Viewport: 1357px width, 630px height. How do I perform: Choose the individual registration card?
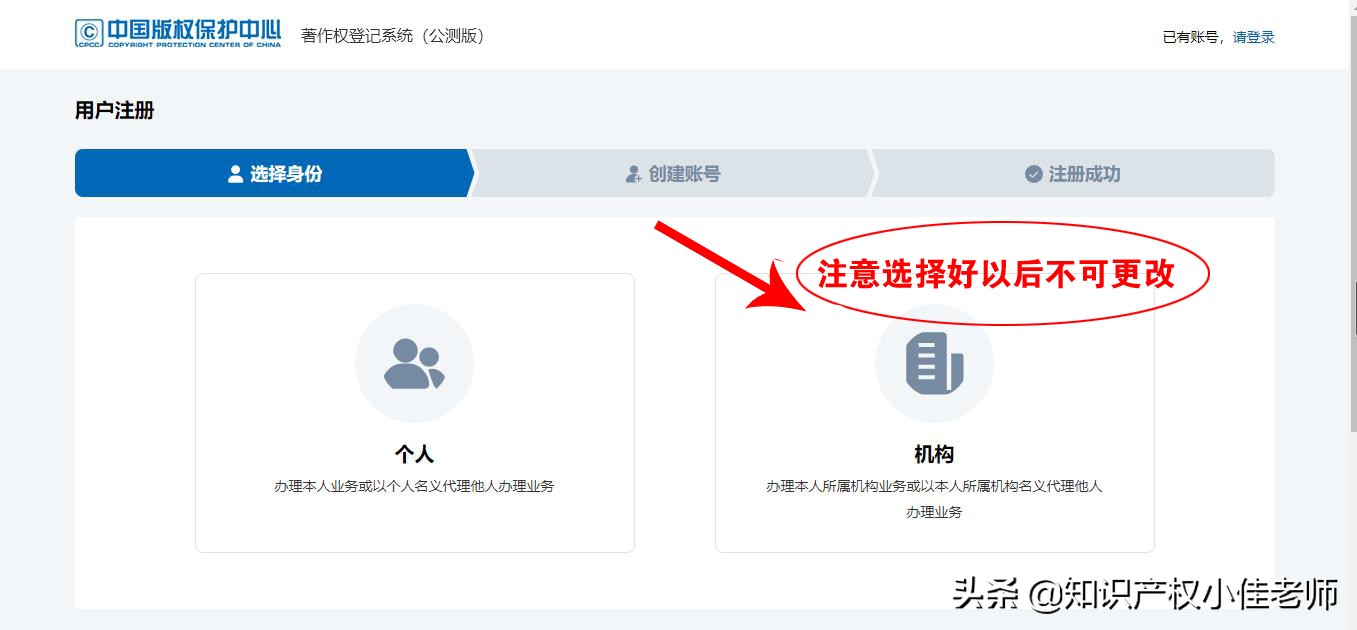(x=414, y=412)
